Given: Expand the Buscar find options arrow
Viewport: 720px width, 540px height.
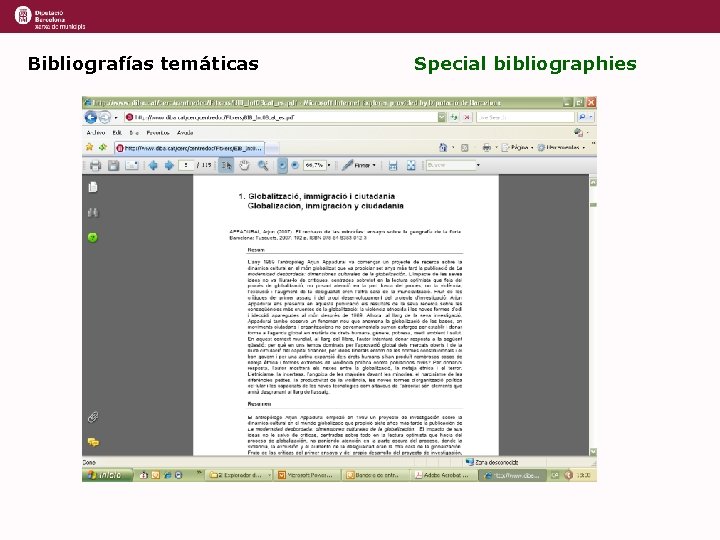Looking at the screenshot, I should click(478, 165).
